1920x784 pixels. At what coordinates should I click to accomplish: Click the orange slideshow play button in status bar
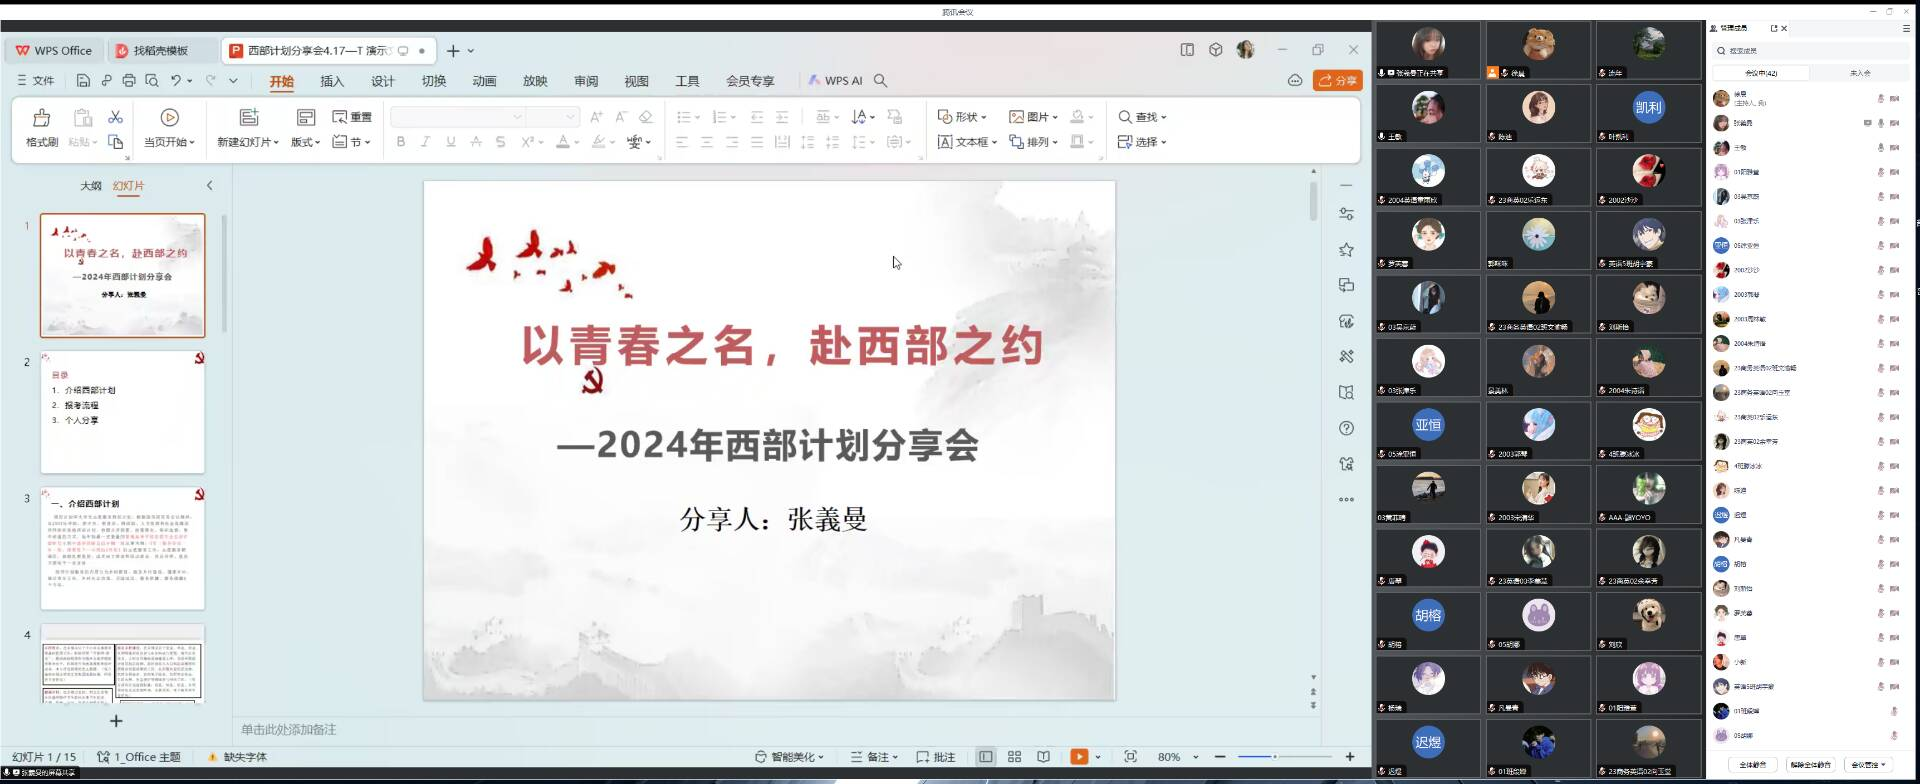pos(1079,757)
